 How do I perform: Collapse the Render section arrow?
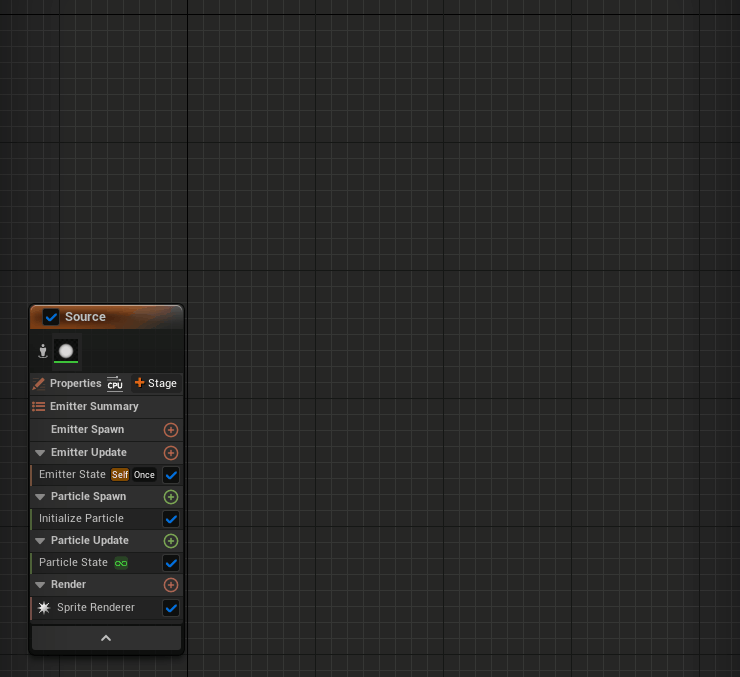(x=40, y=585)
